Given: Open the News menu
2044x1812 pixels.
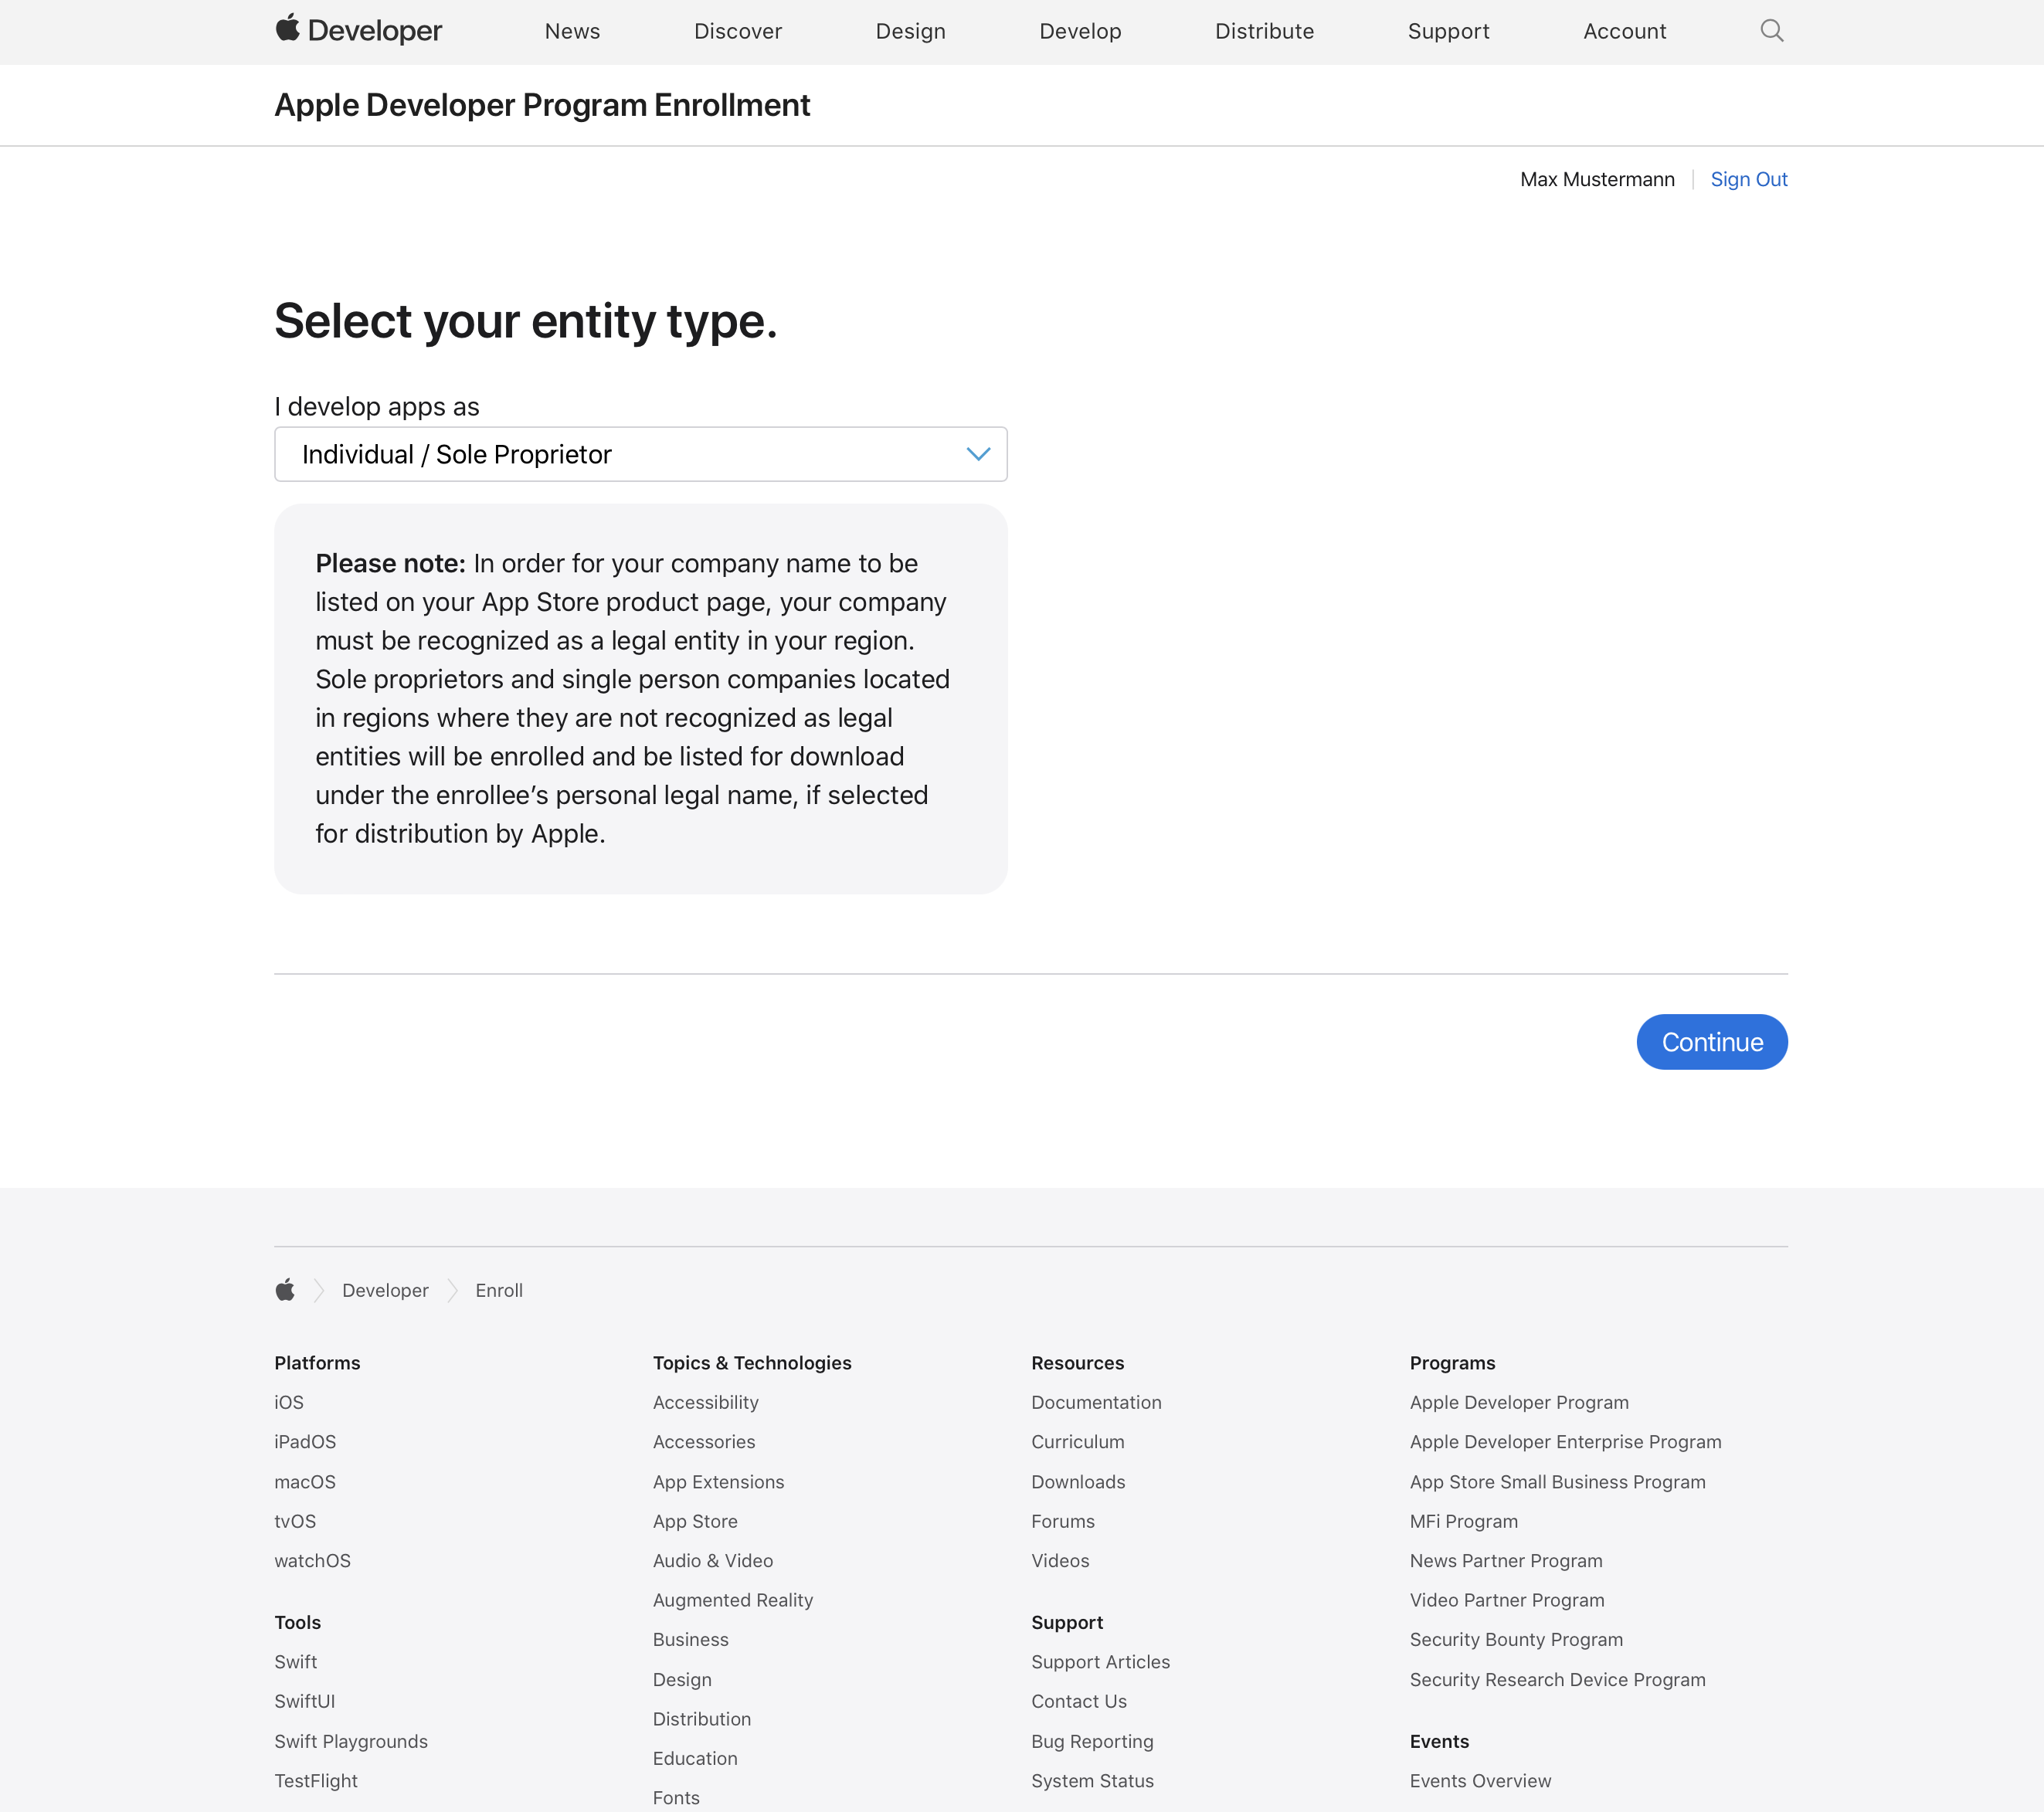Looking at the screenshot, I should click(572, 31).
